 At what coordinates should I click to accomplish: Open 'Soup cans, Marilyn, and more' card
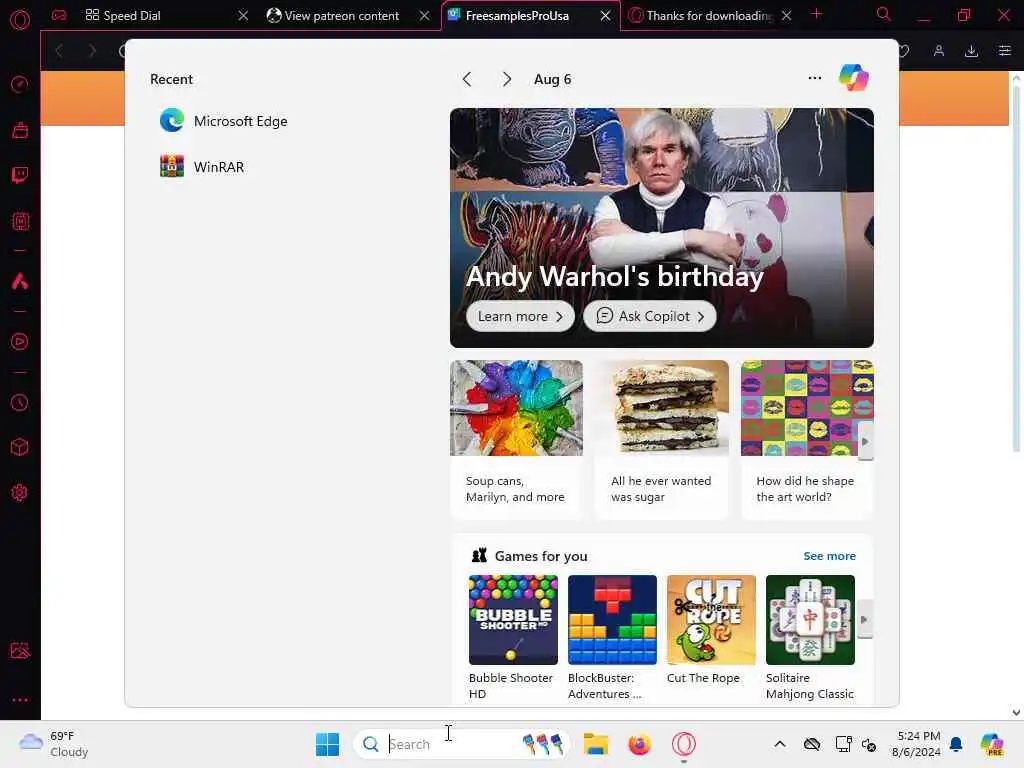tap(516, 439)
